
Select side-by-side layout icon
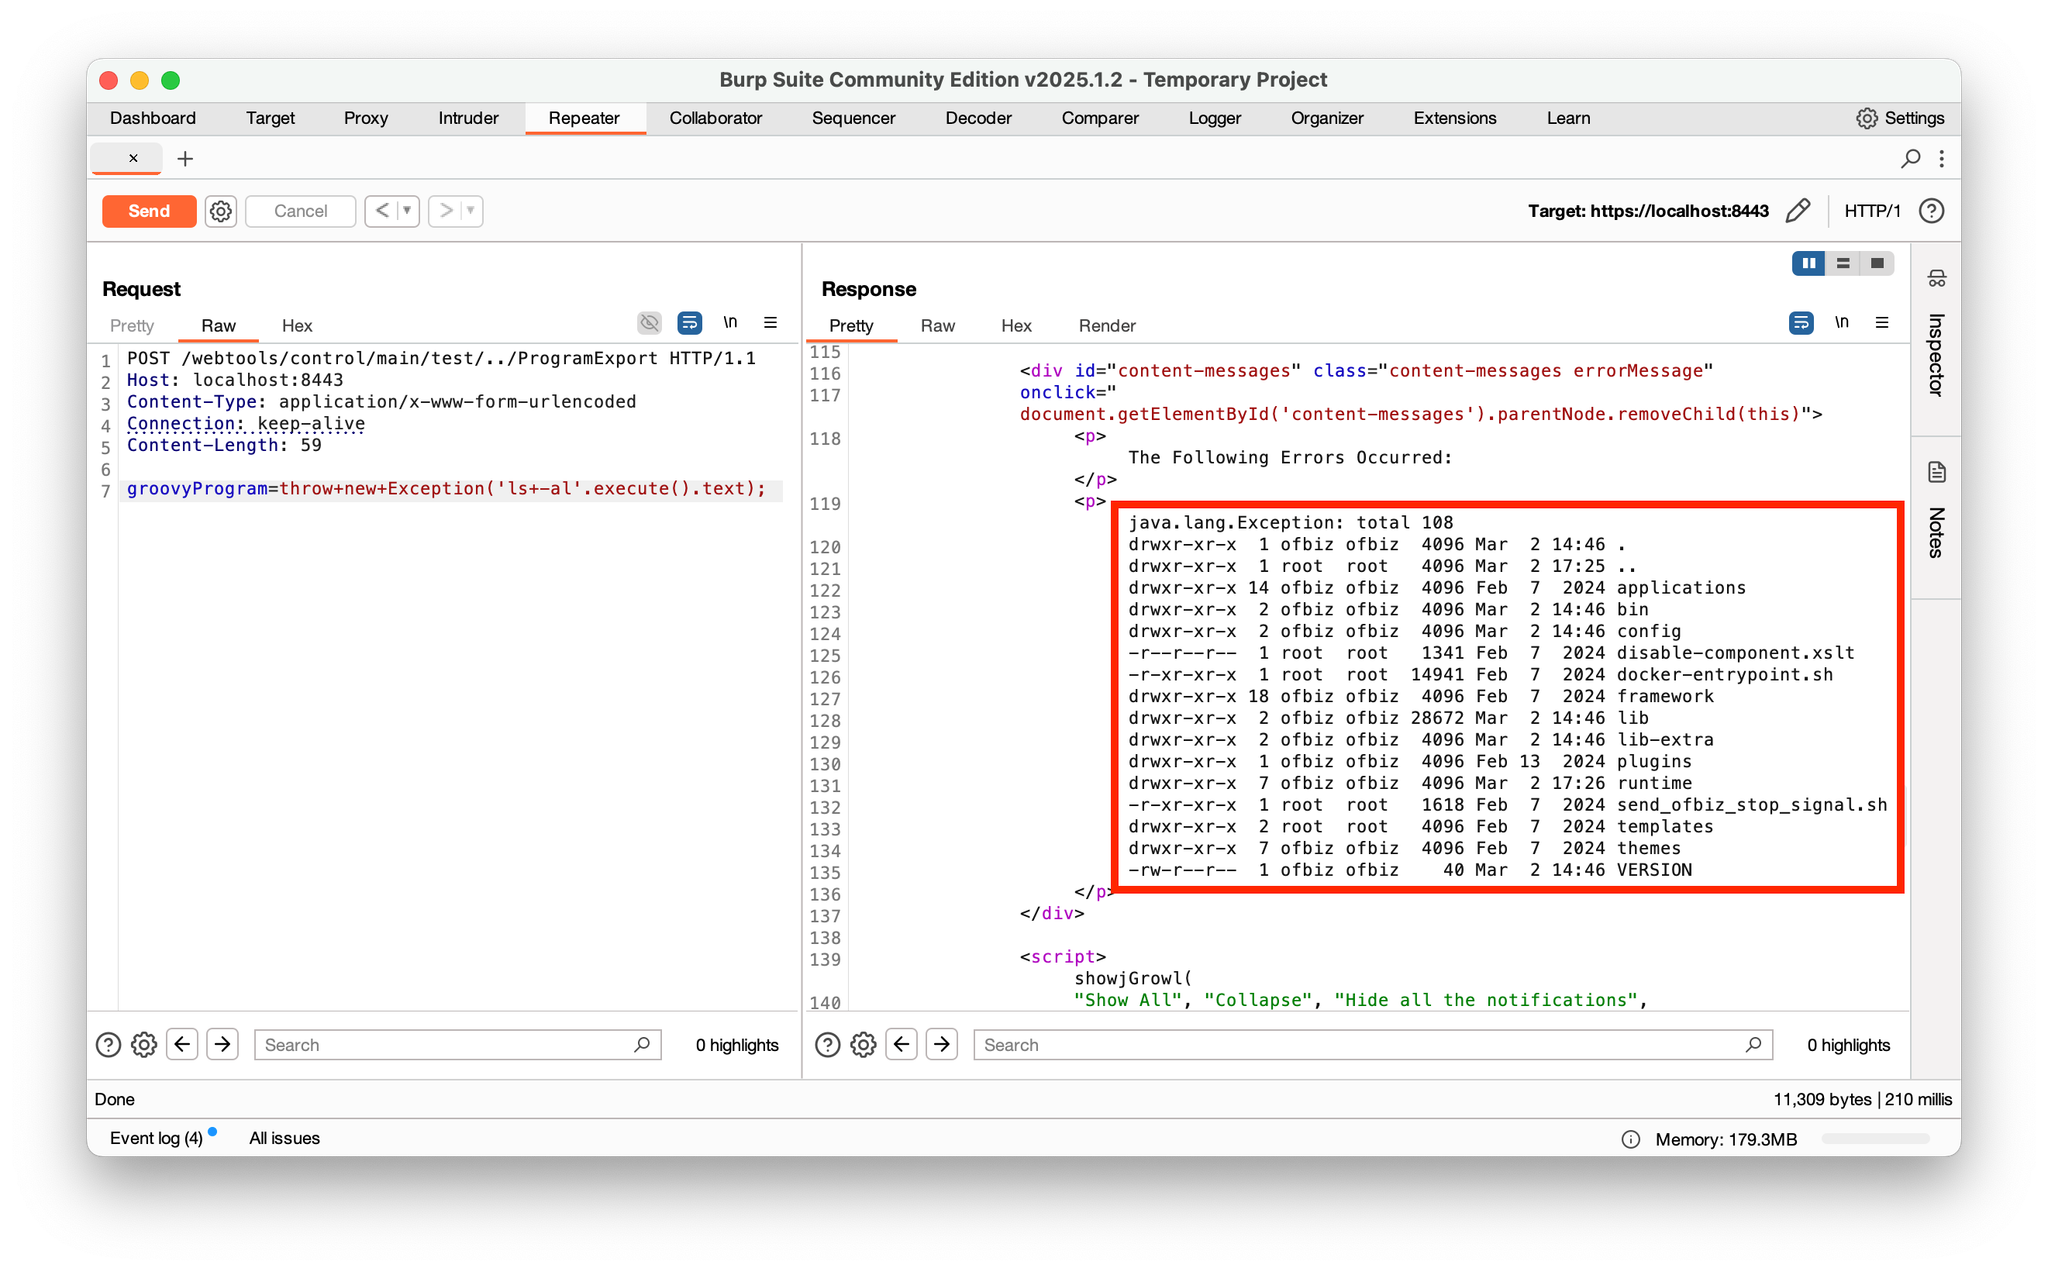pos(1809,263)
